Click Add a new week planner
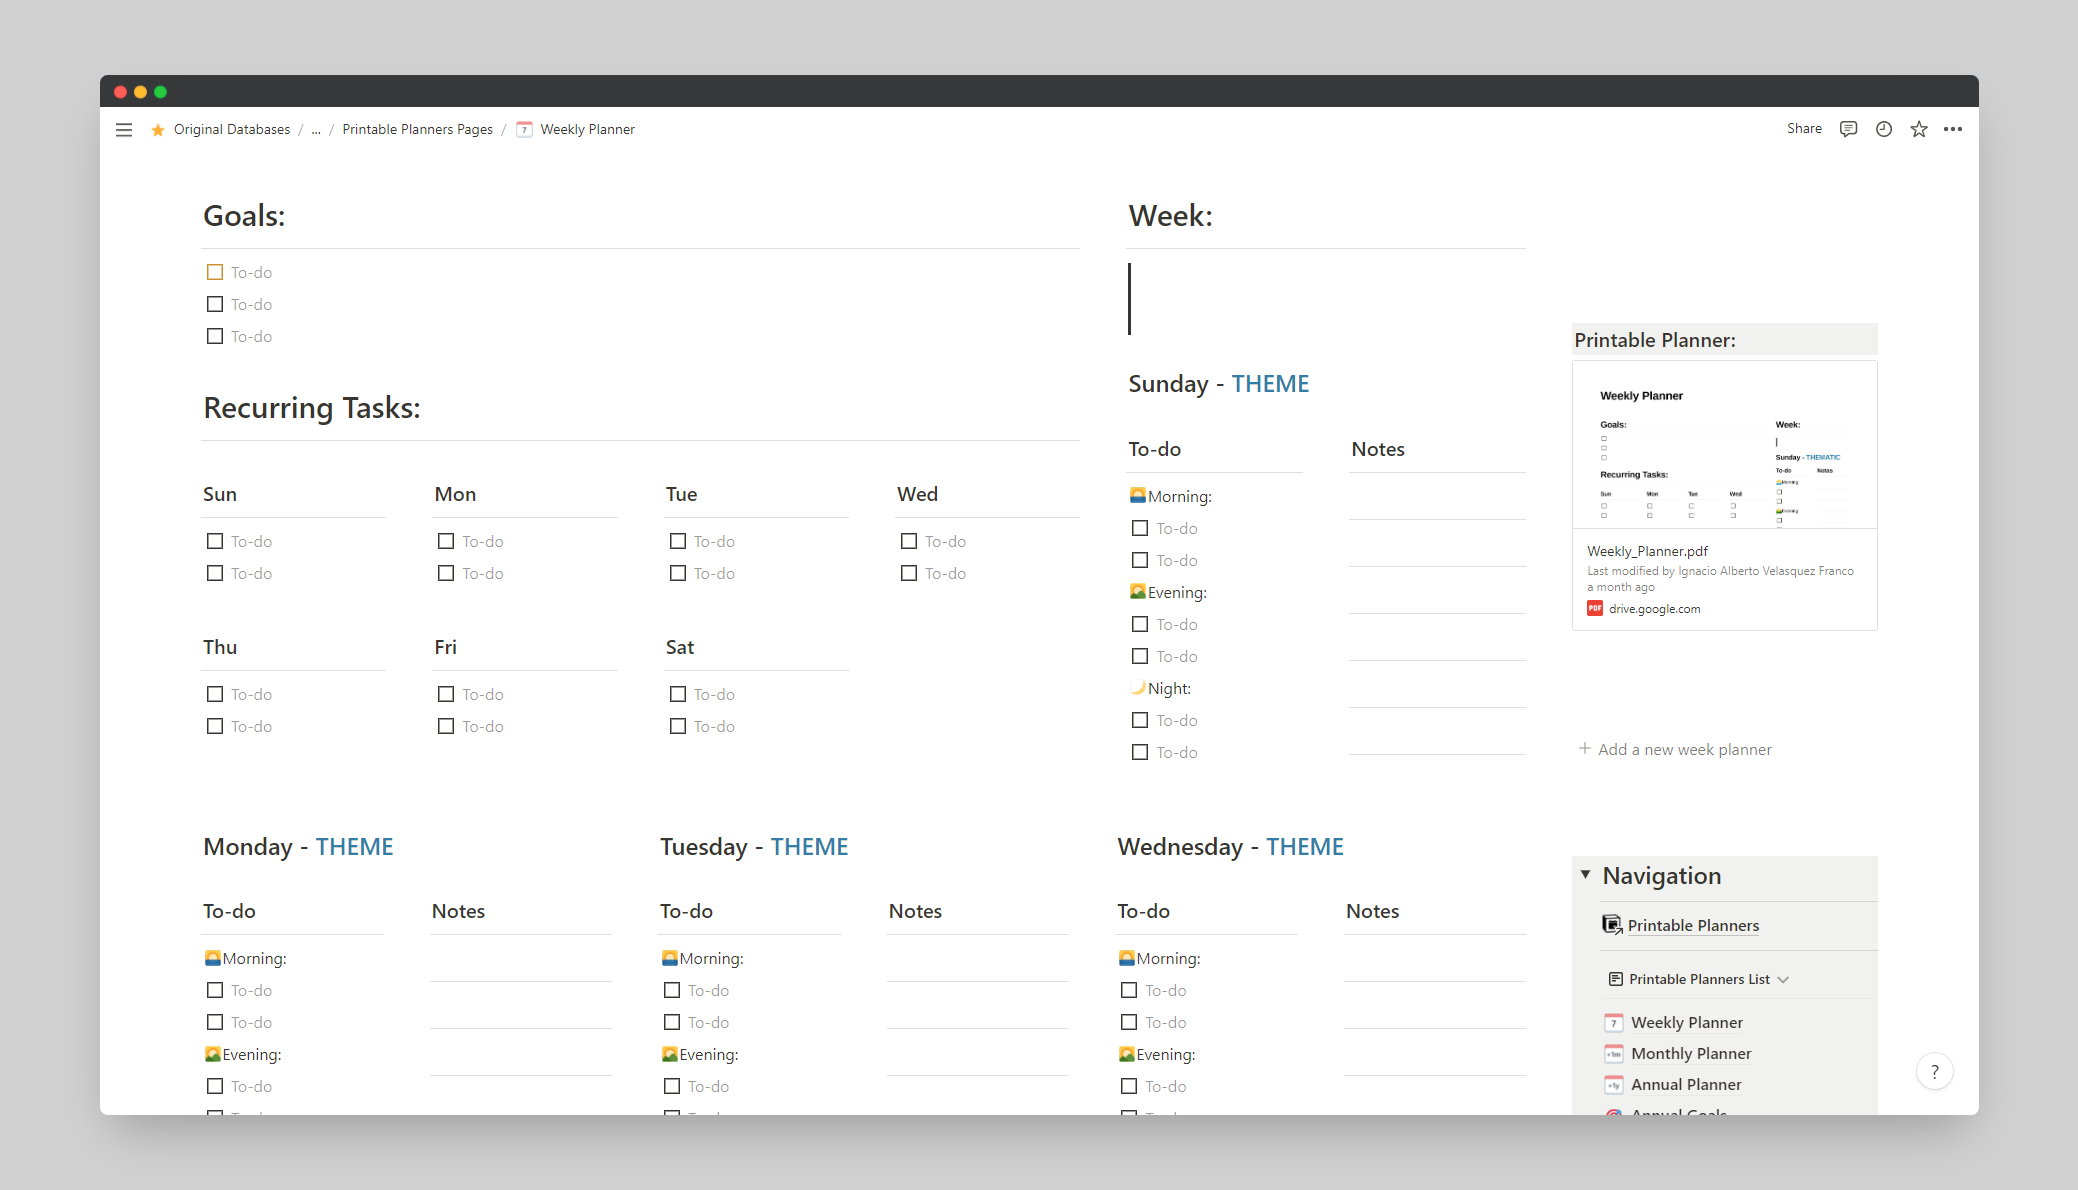The image size is (2078, 1190). 1684,749
